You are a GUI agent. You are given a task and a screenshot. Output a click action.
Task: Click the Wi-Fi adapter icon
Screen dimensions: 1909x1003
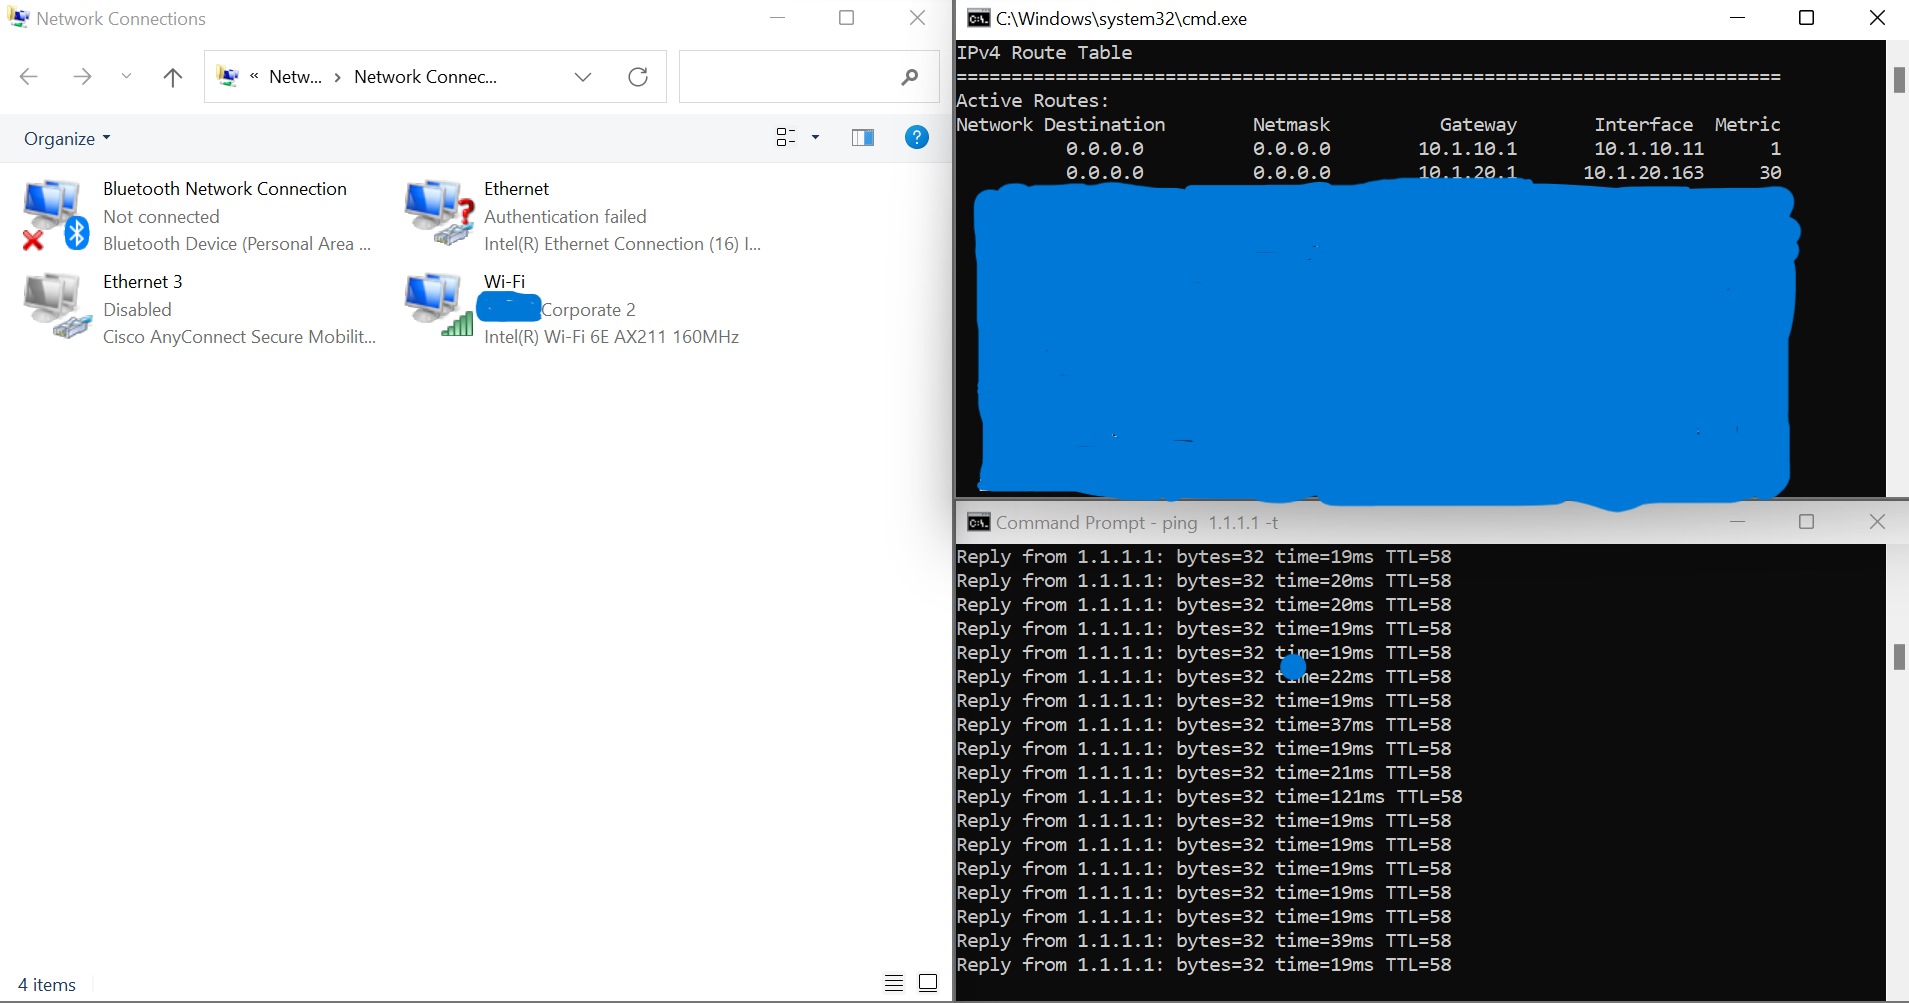pos(438,306)
